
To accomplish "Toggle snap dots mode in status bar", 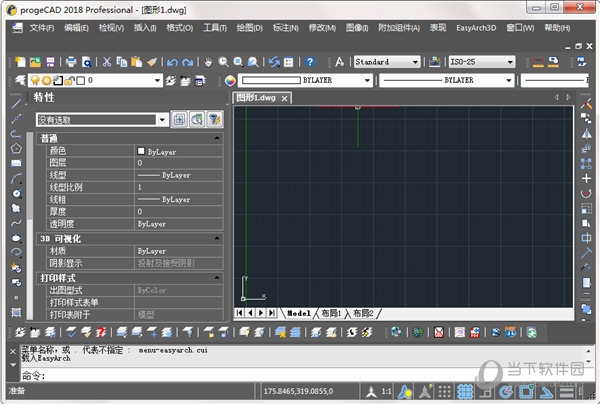I will [444, 391].
